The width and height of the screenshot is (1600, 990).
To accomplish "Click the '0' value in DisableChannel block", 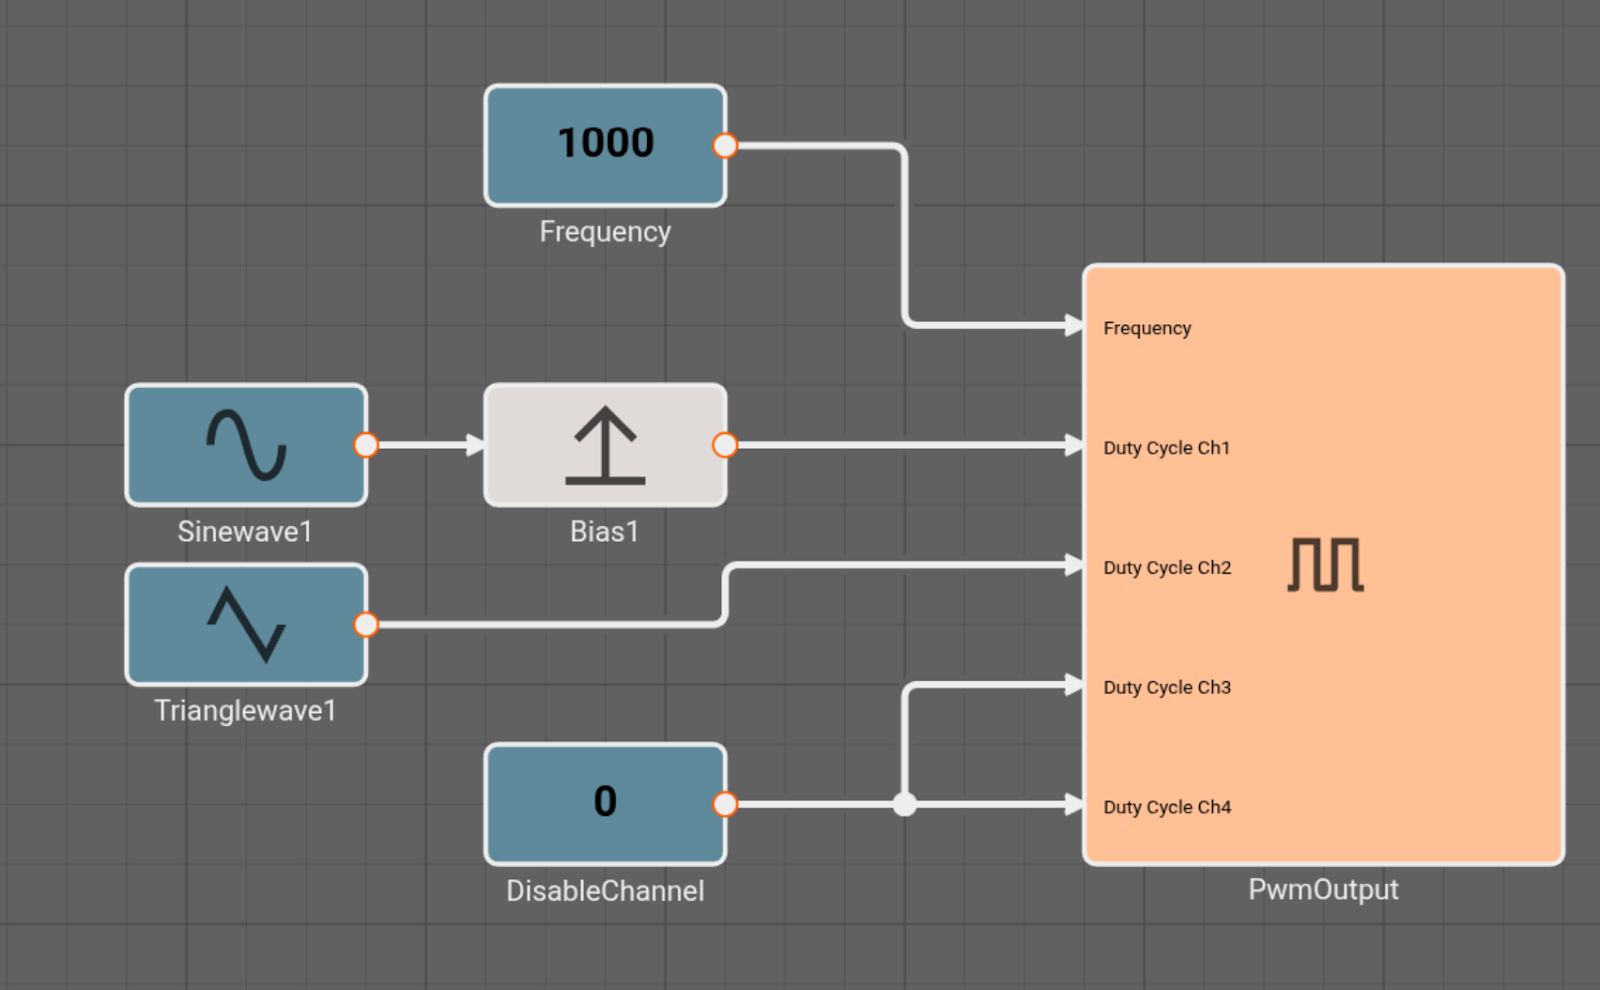I will tap(605, 801).
